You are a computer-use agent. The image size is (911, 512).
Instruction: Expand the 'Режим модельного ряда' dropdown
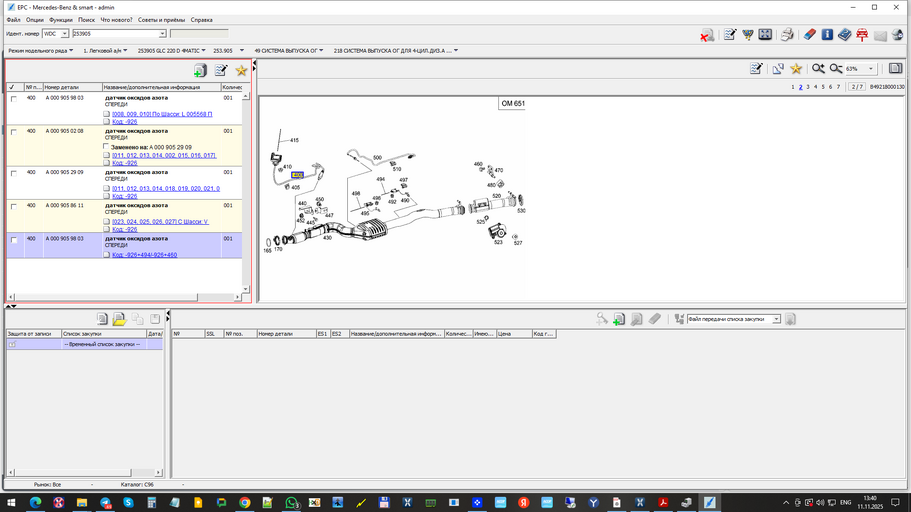[x=72, y=50]
